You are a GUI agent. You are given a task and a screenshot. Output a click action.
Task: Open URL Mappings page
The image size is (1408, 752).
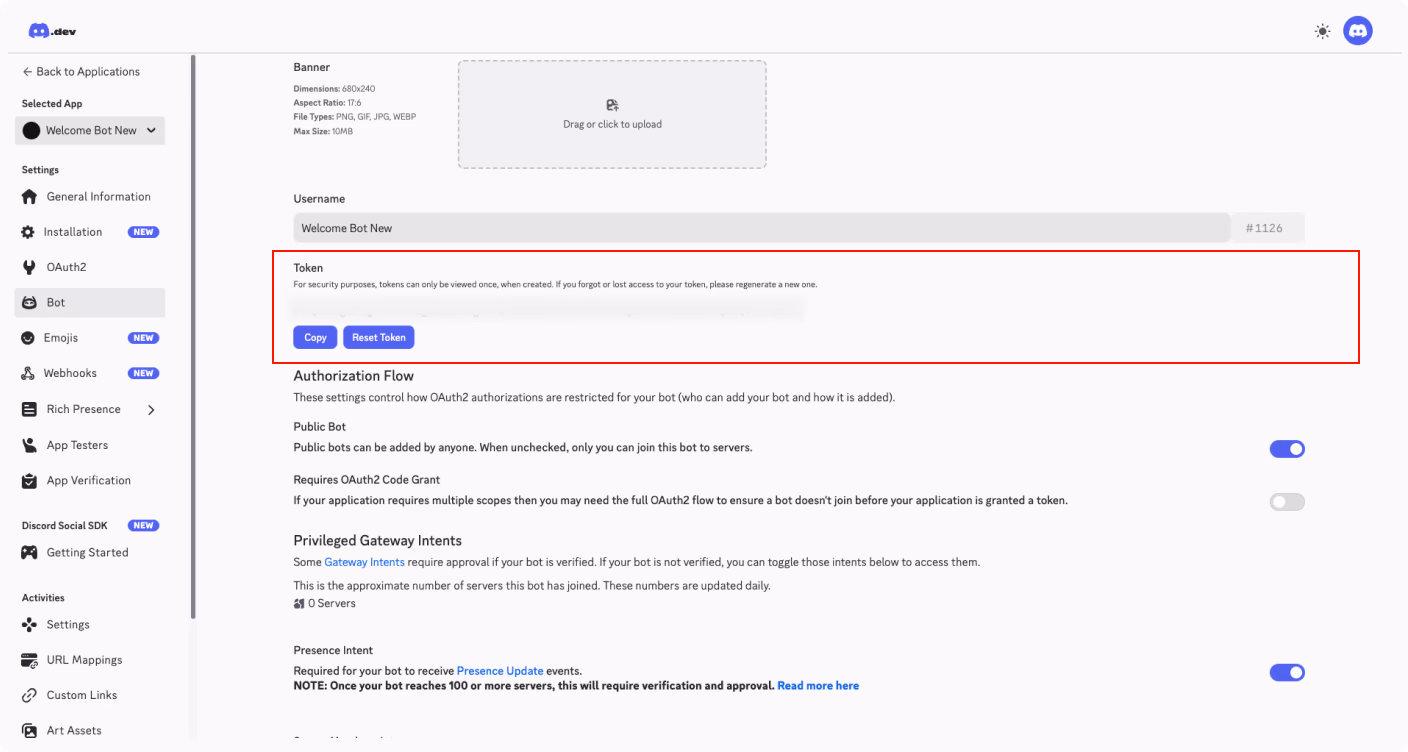coord(90,660)
